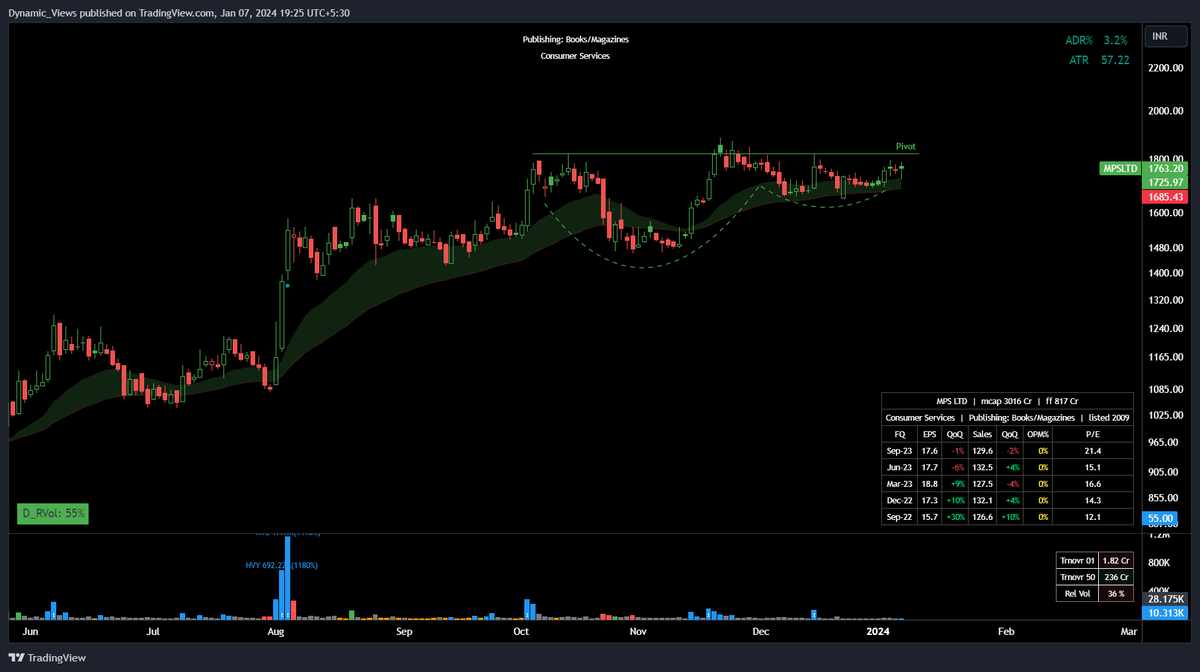Viewport: 1200px width, 672px height.
Task: Click the Jun label on time axis
Action: pos(30,632)
